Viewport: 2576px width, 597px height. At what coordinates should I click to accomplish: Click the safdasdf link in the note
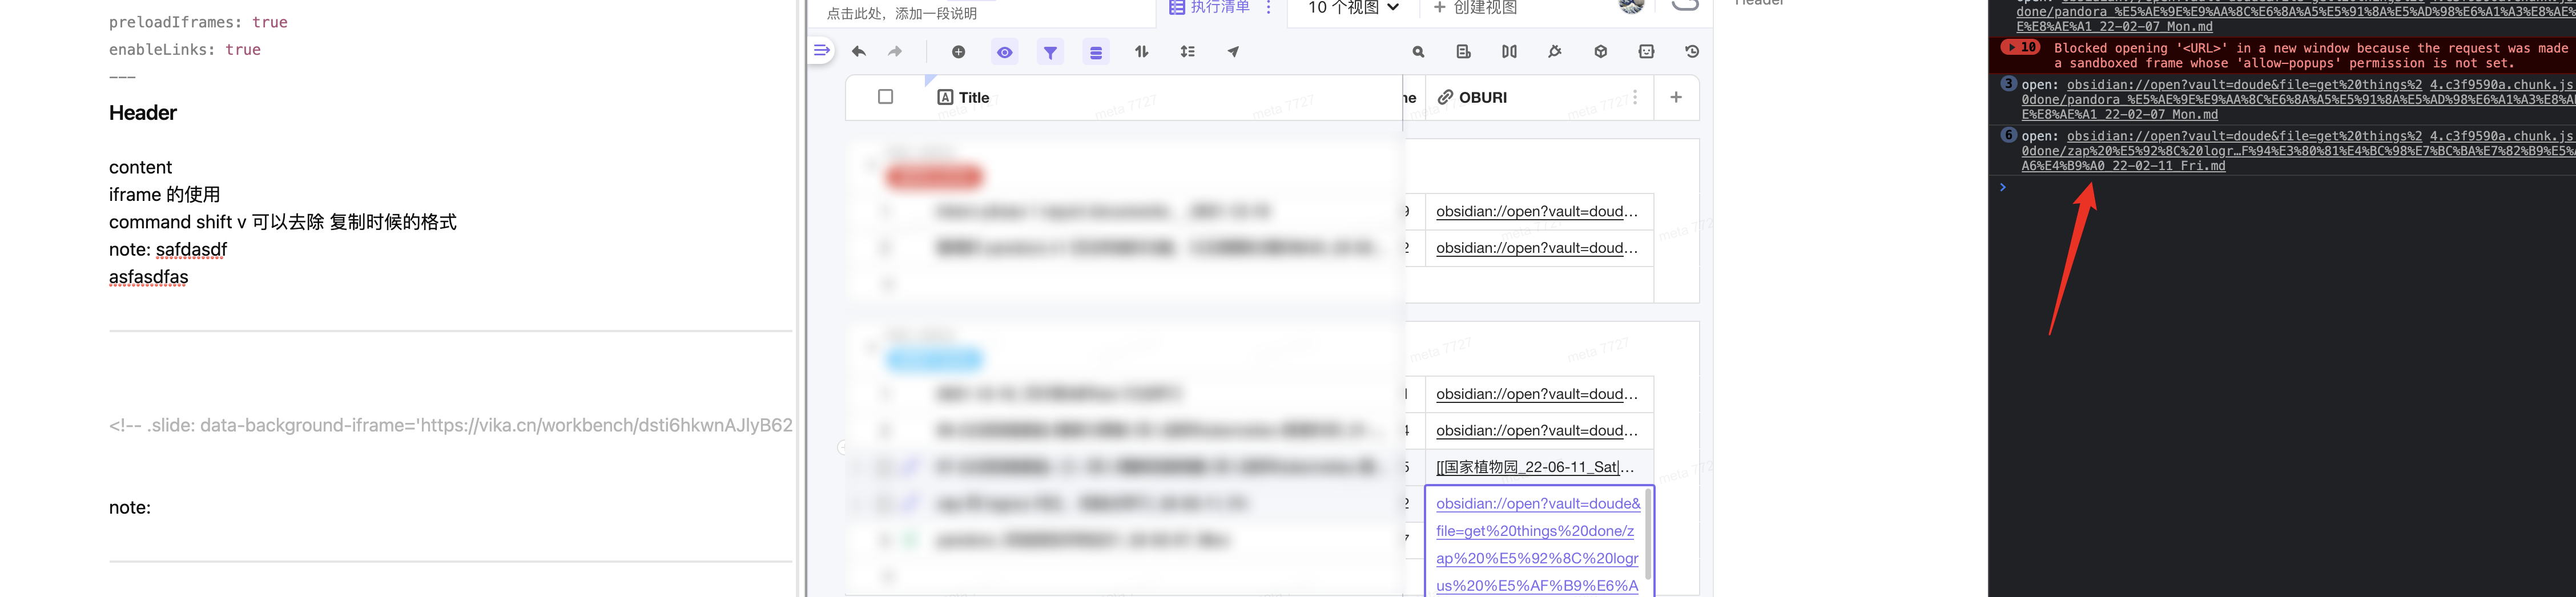(192, 249)
